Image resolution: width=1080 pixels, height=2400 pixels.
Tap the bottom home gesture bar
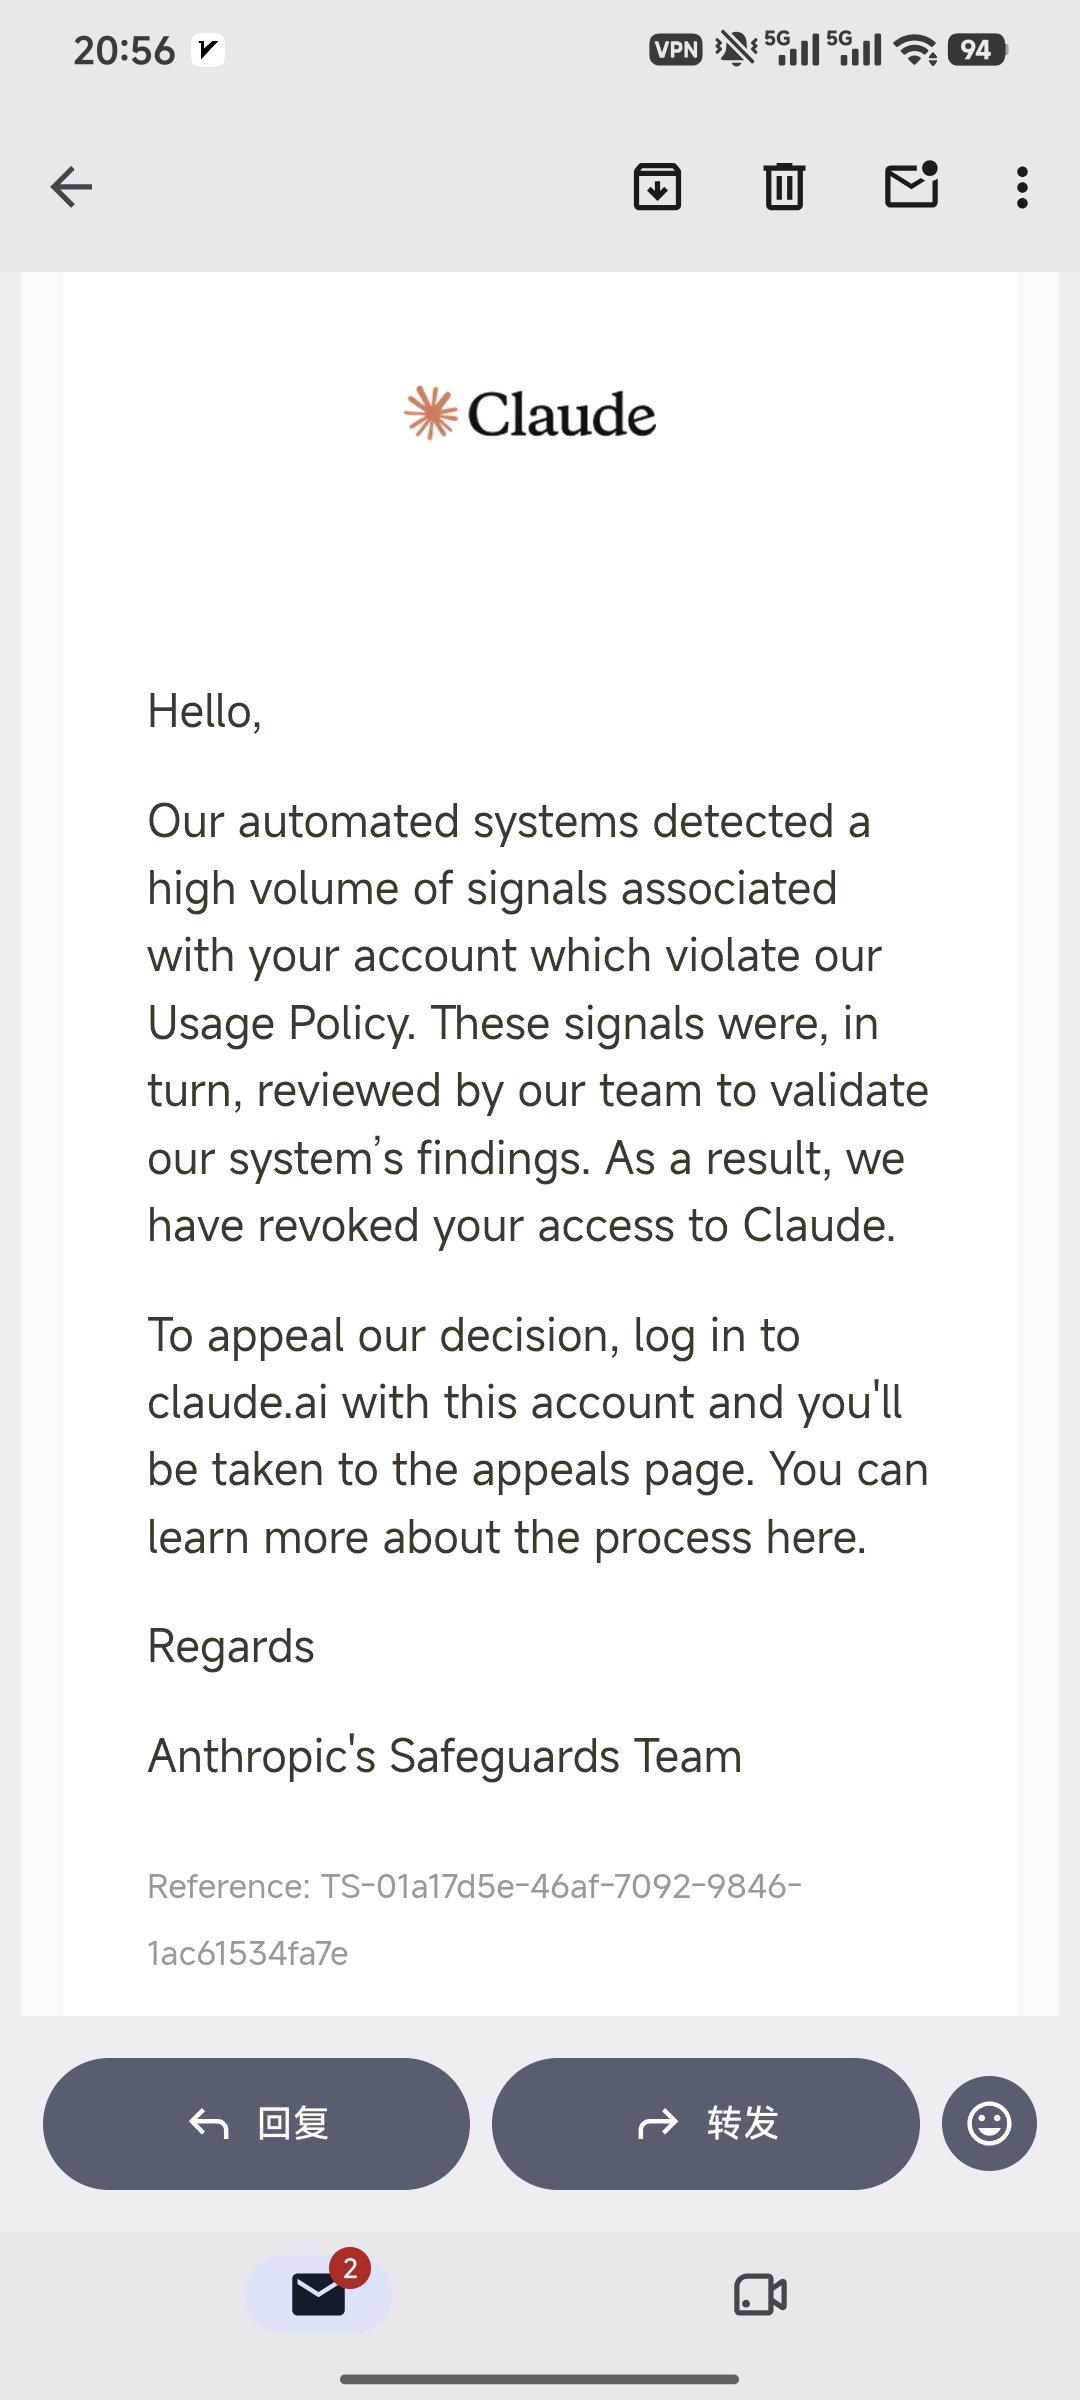pos(540,2379)
